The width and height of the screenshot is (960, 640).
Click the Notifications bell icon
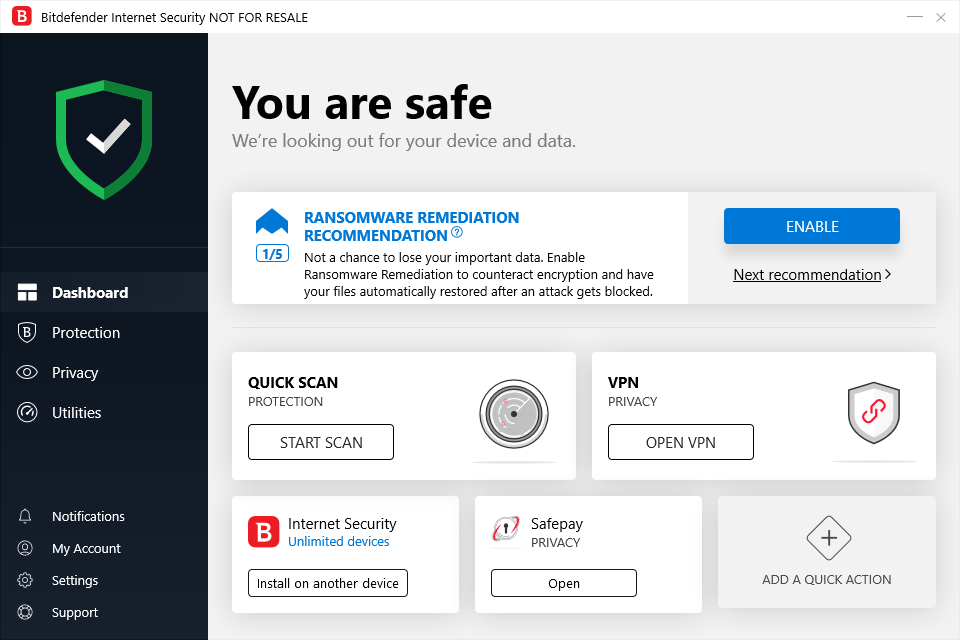click(26, 516)
